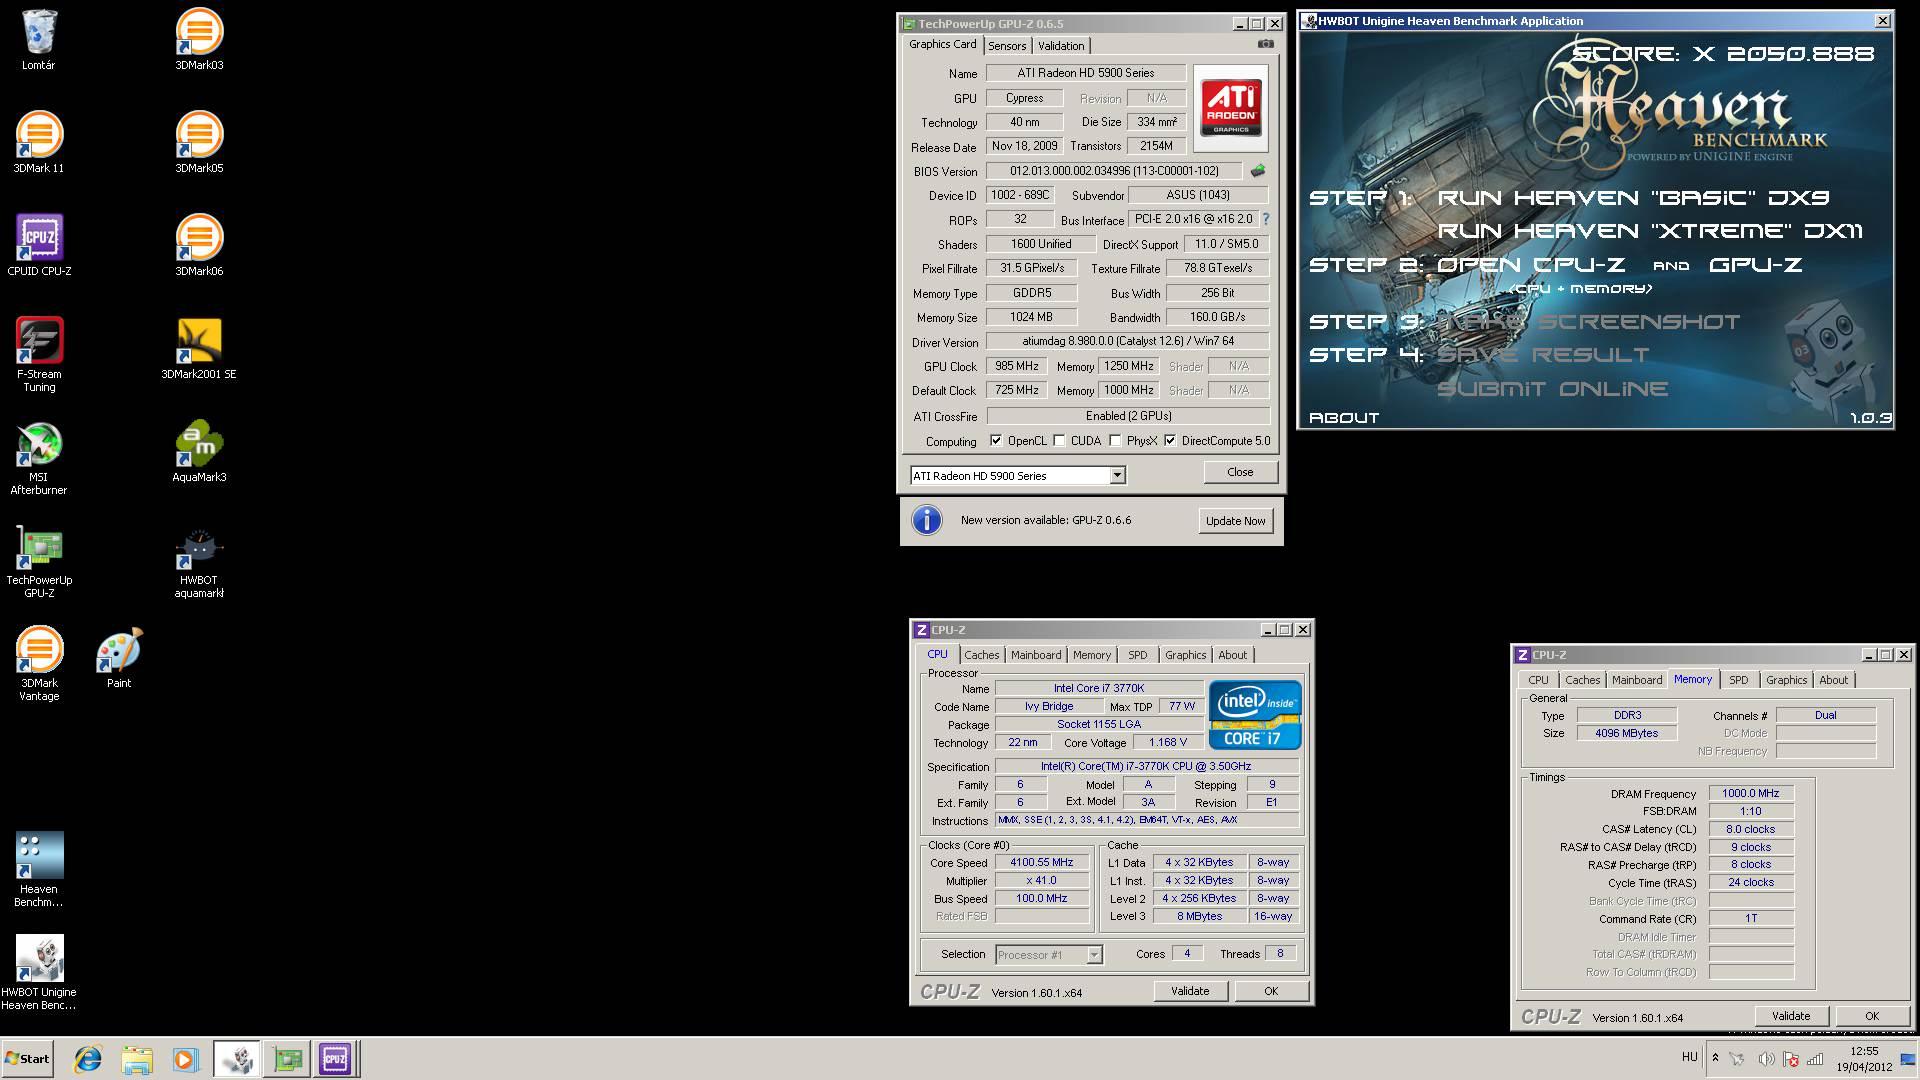Open Mainboard tab in left CPU-Z window

coord(1036,655)
